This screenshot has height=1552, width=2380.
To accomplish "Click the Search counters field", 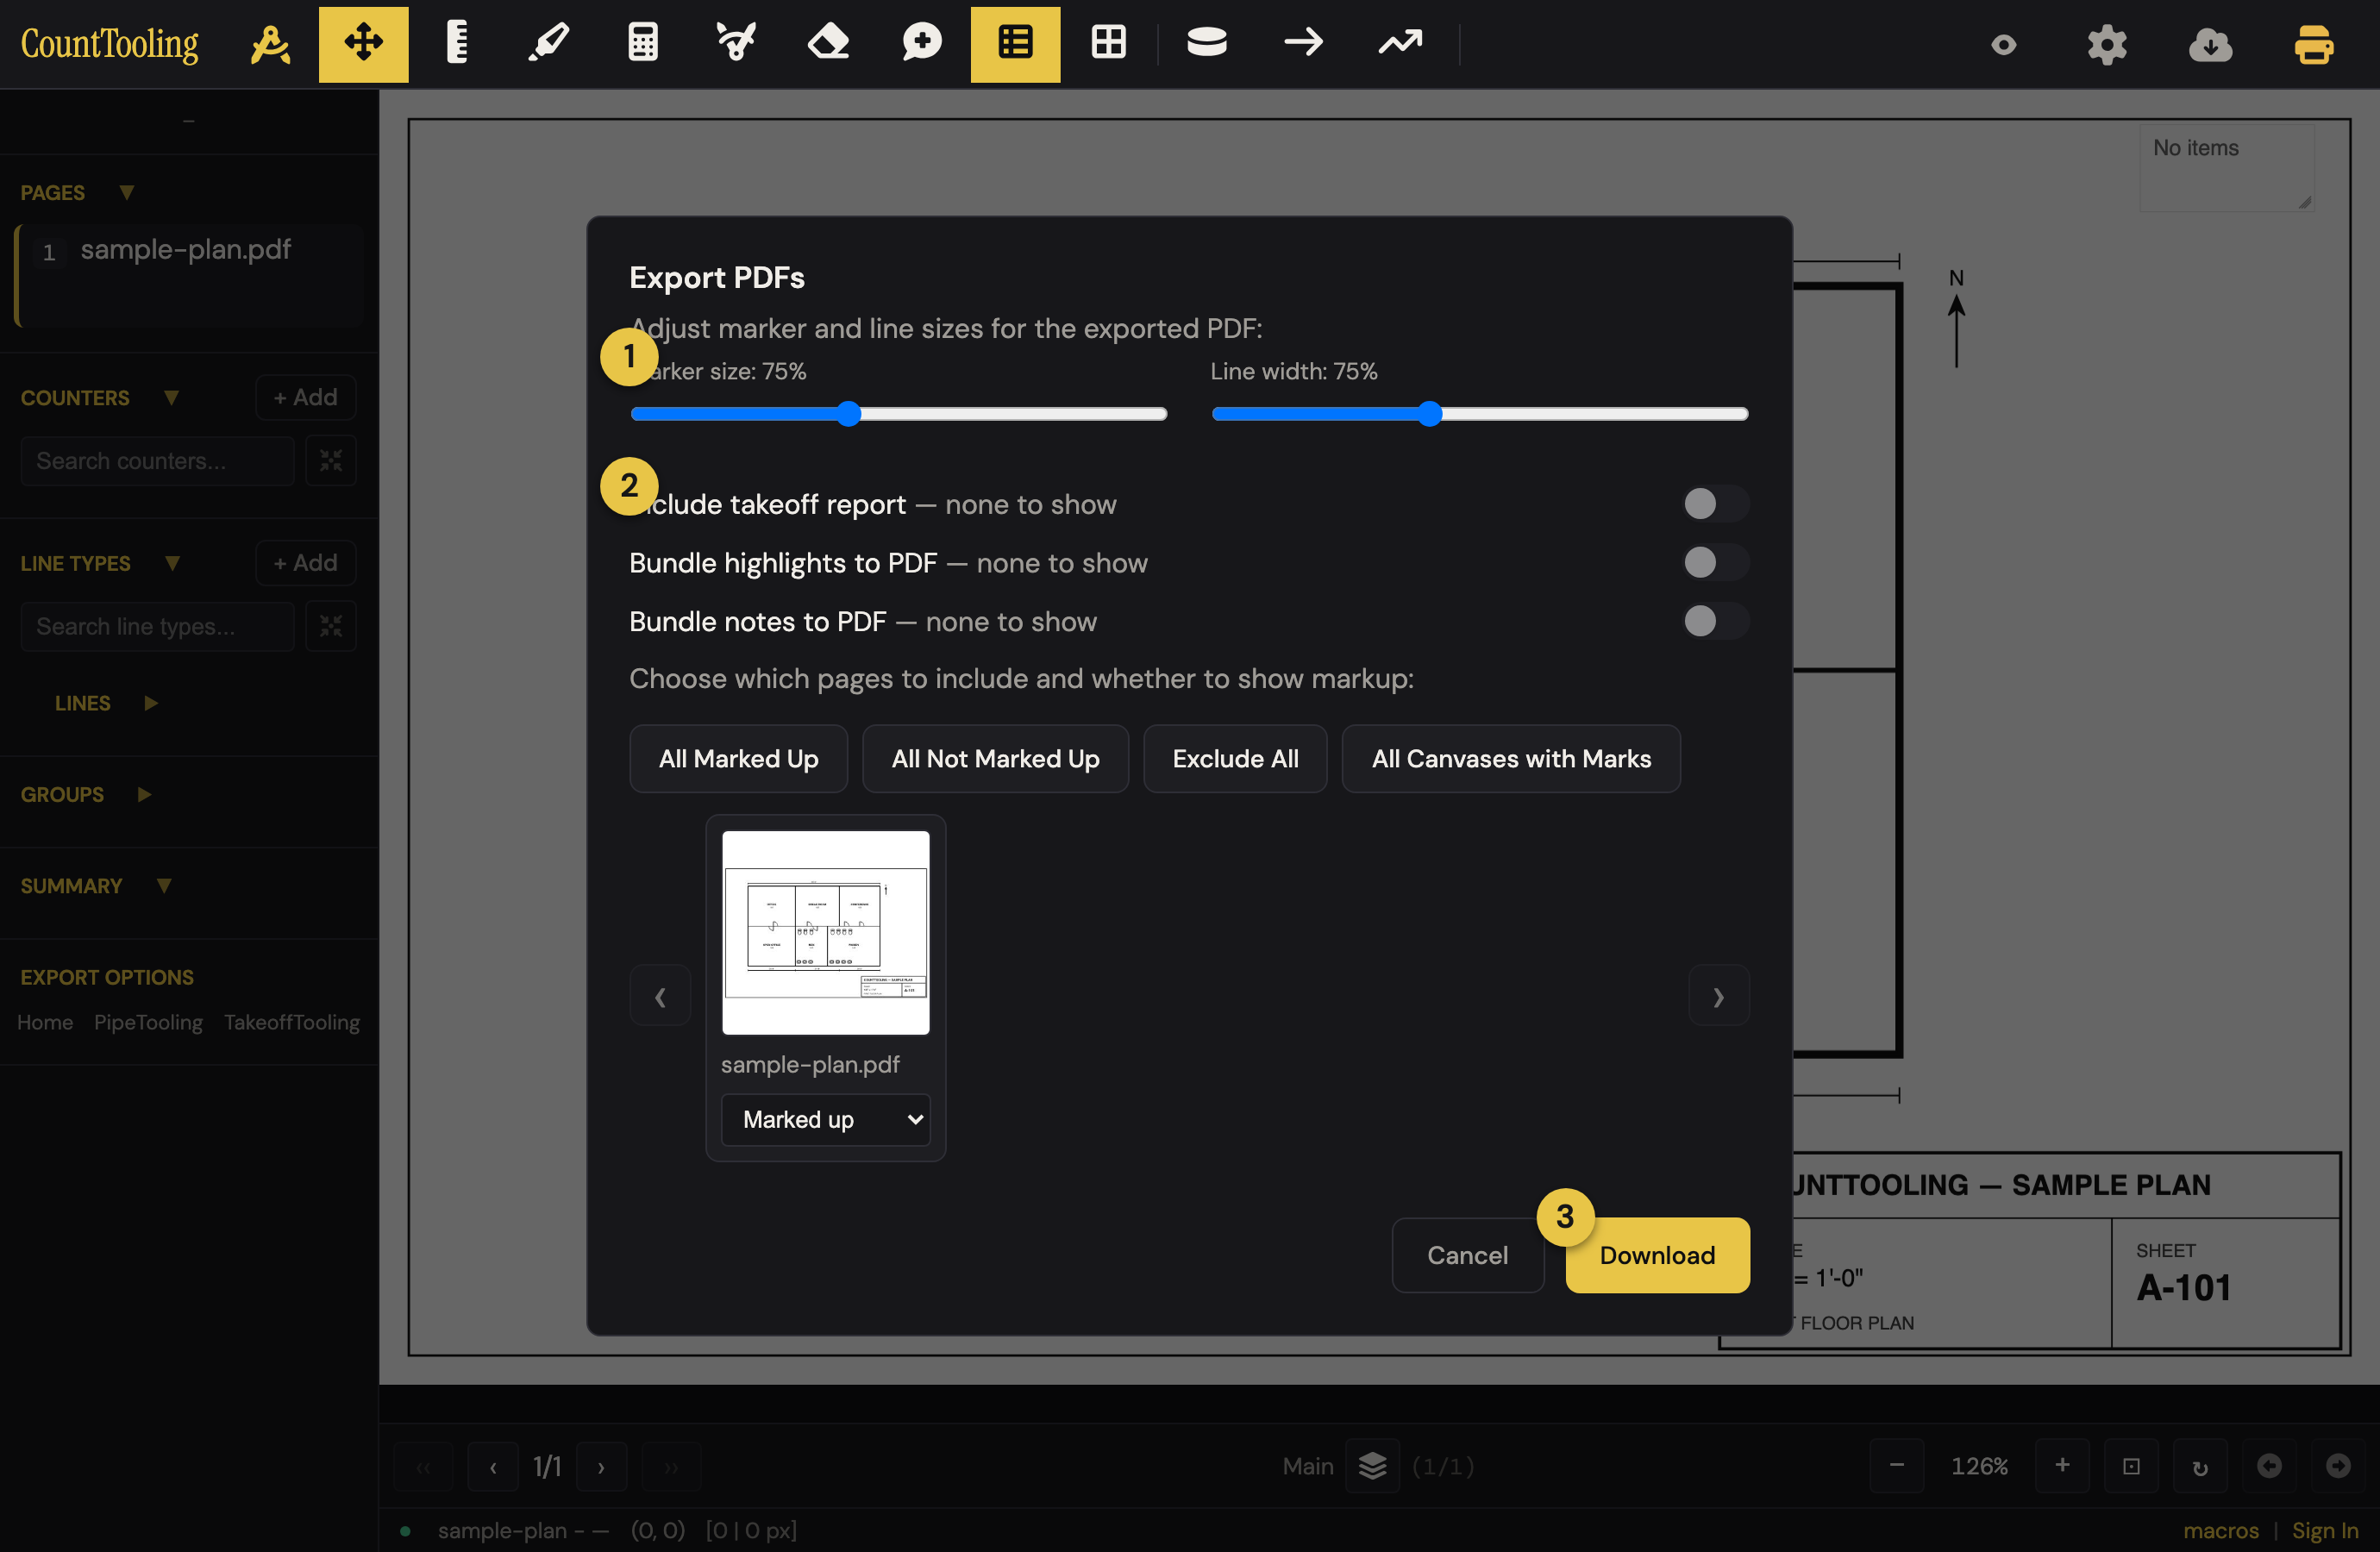I will [x=157, y=461].
